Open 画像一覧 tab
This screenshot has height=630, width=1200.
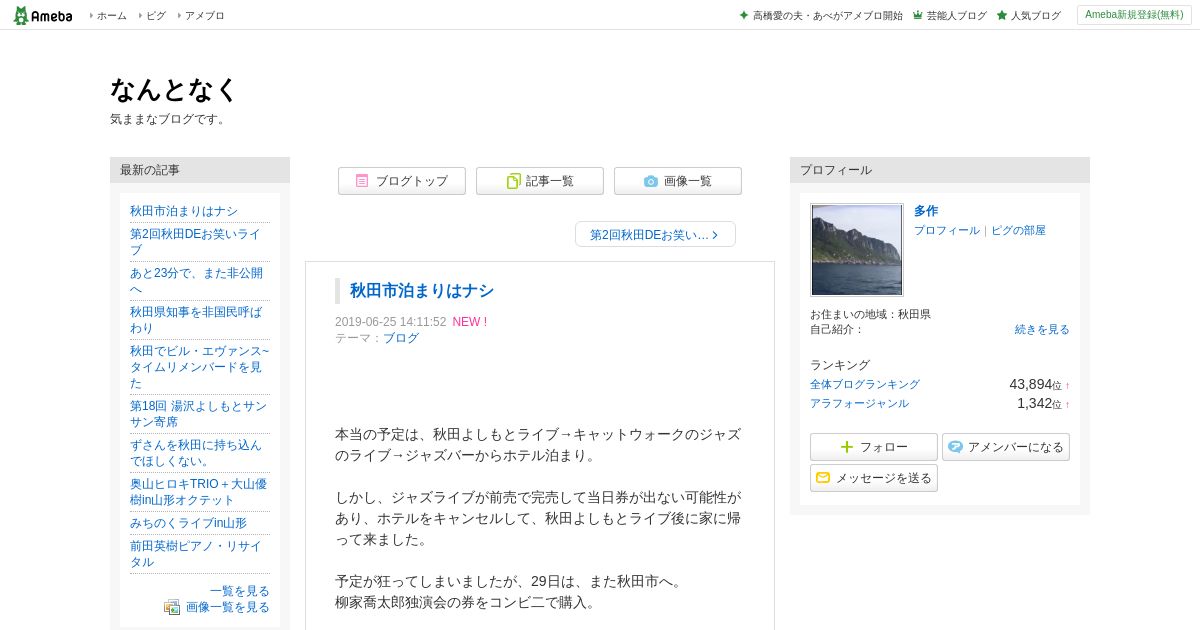(678, 181)
